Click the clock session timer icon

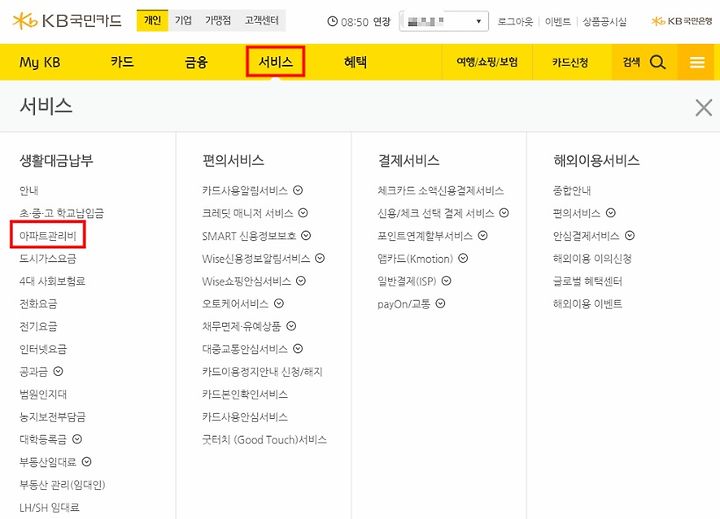click(332, 21)
